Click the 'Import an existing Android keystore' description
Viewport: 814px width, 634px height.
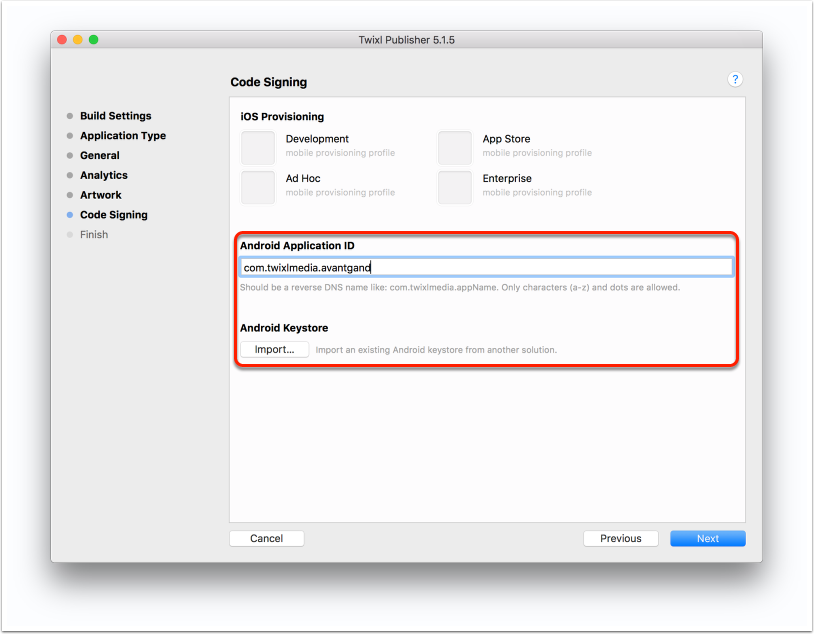click(x=436, y=350)
